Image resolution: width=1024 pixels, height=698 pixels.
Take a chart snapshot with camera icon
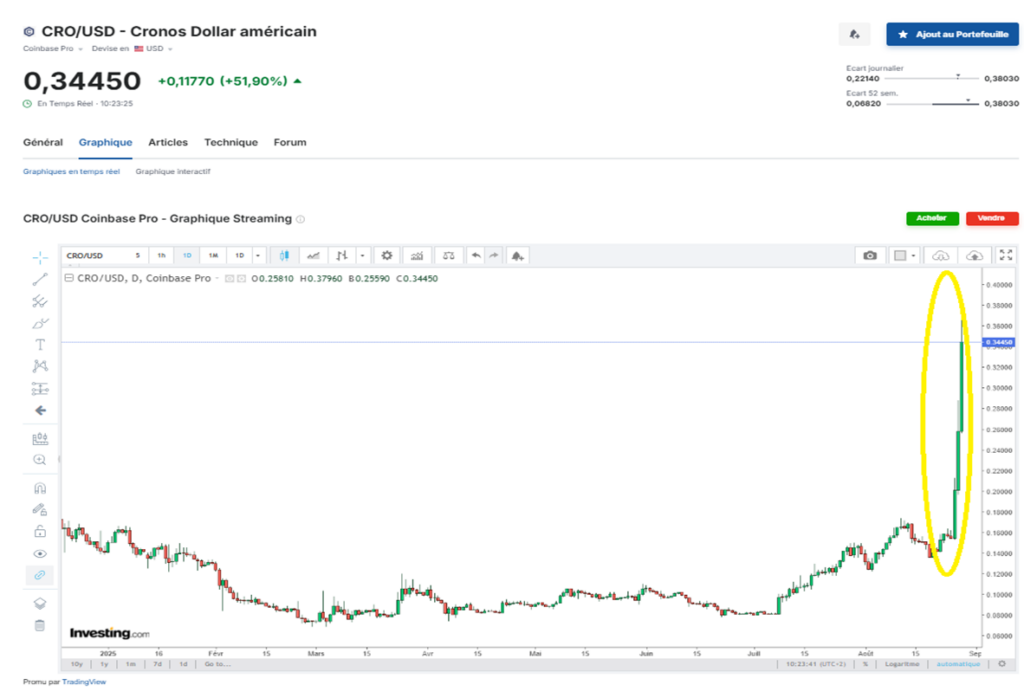870,255
